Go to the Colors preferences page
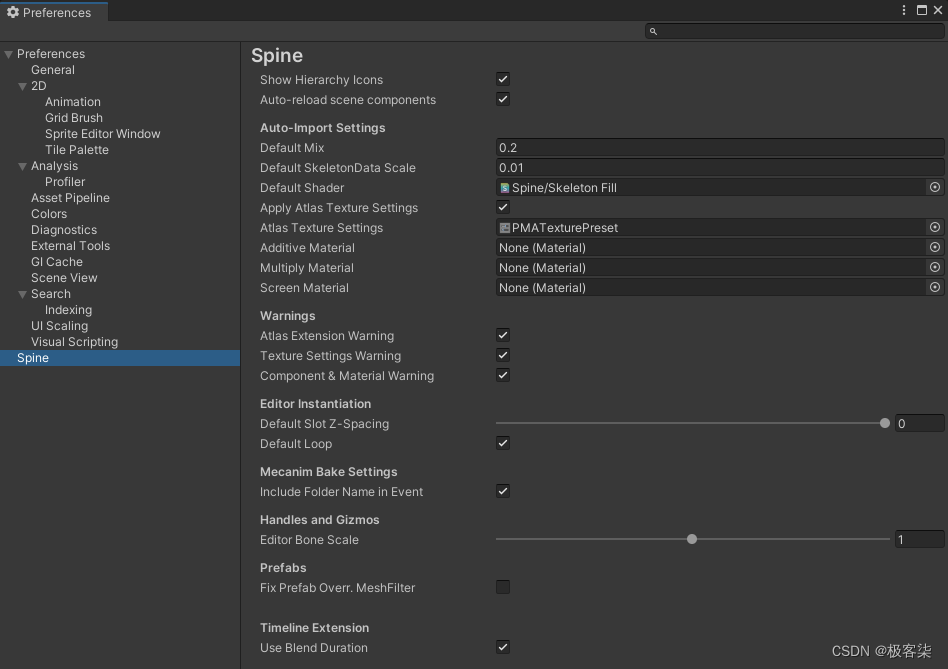Screen dimensions: 948x669 click(49, 214)
